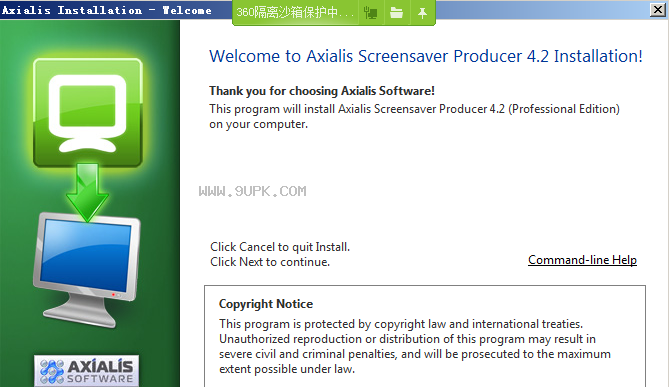Click the 'severe civil and criminal penalties' line
Viewport: 669px width, 387px height.
pos(415,354)
